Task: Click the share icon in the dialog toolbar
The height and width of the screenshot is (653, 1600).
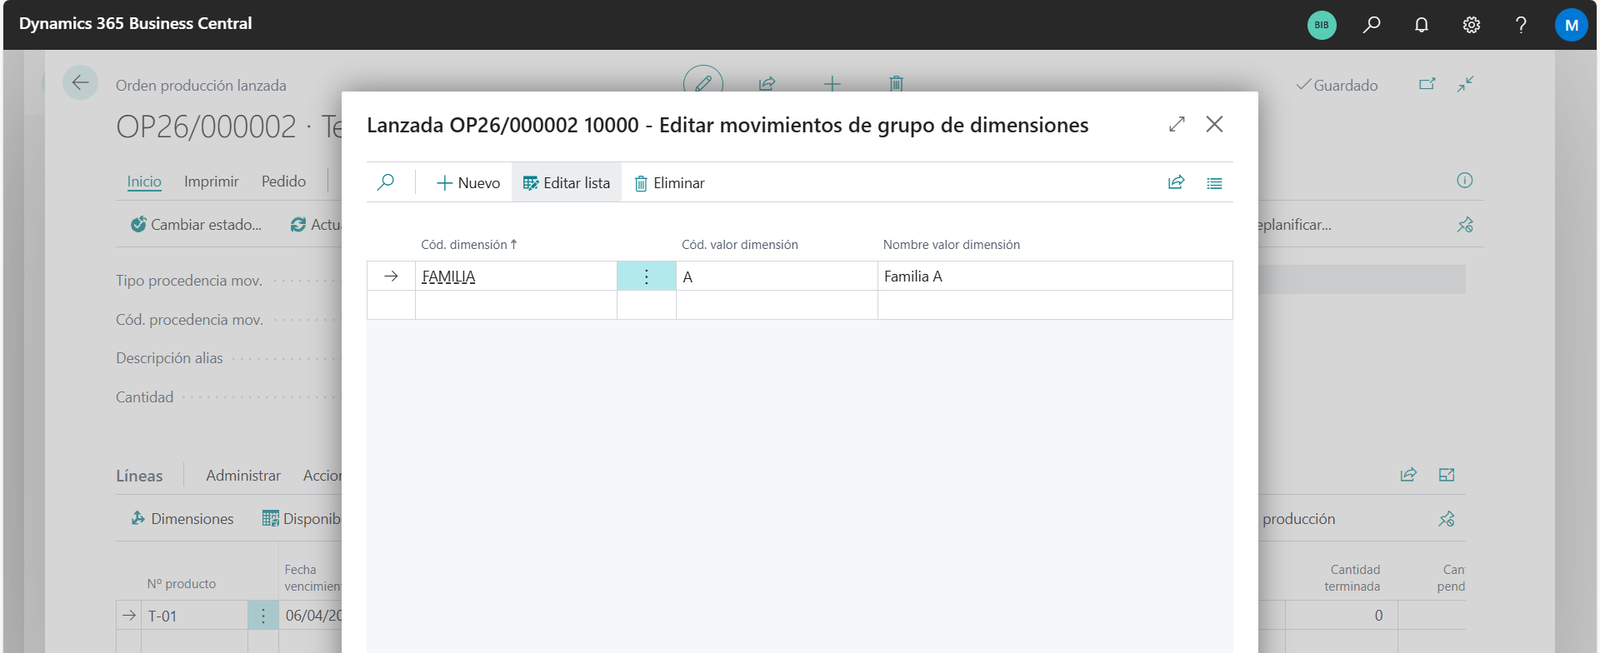Action: (1176, 183)
